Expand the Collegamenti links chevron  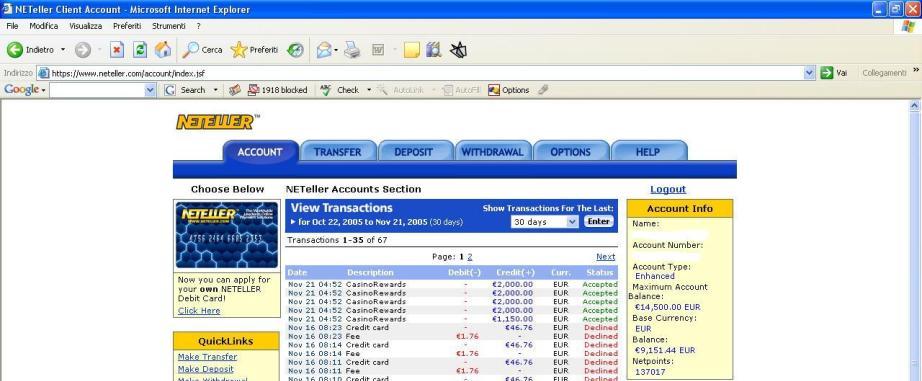point(916,71)
